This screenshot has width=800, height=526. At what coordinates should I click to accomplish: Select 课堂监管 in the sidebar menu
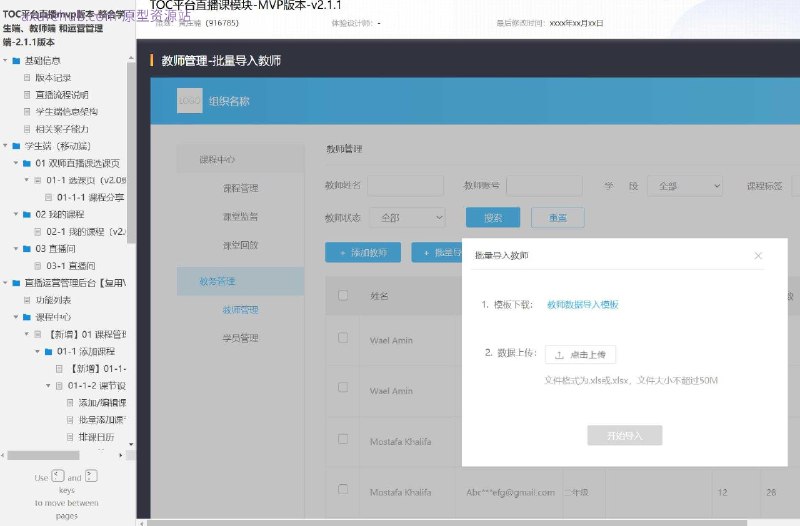click(x=240, y=217)
